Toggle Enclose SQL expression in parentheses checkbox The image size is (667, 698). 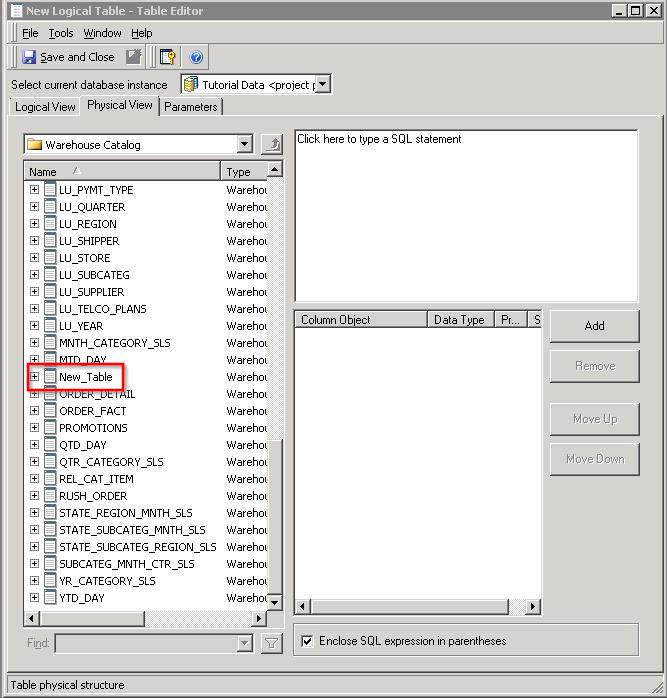tap(307, 641)
